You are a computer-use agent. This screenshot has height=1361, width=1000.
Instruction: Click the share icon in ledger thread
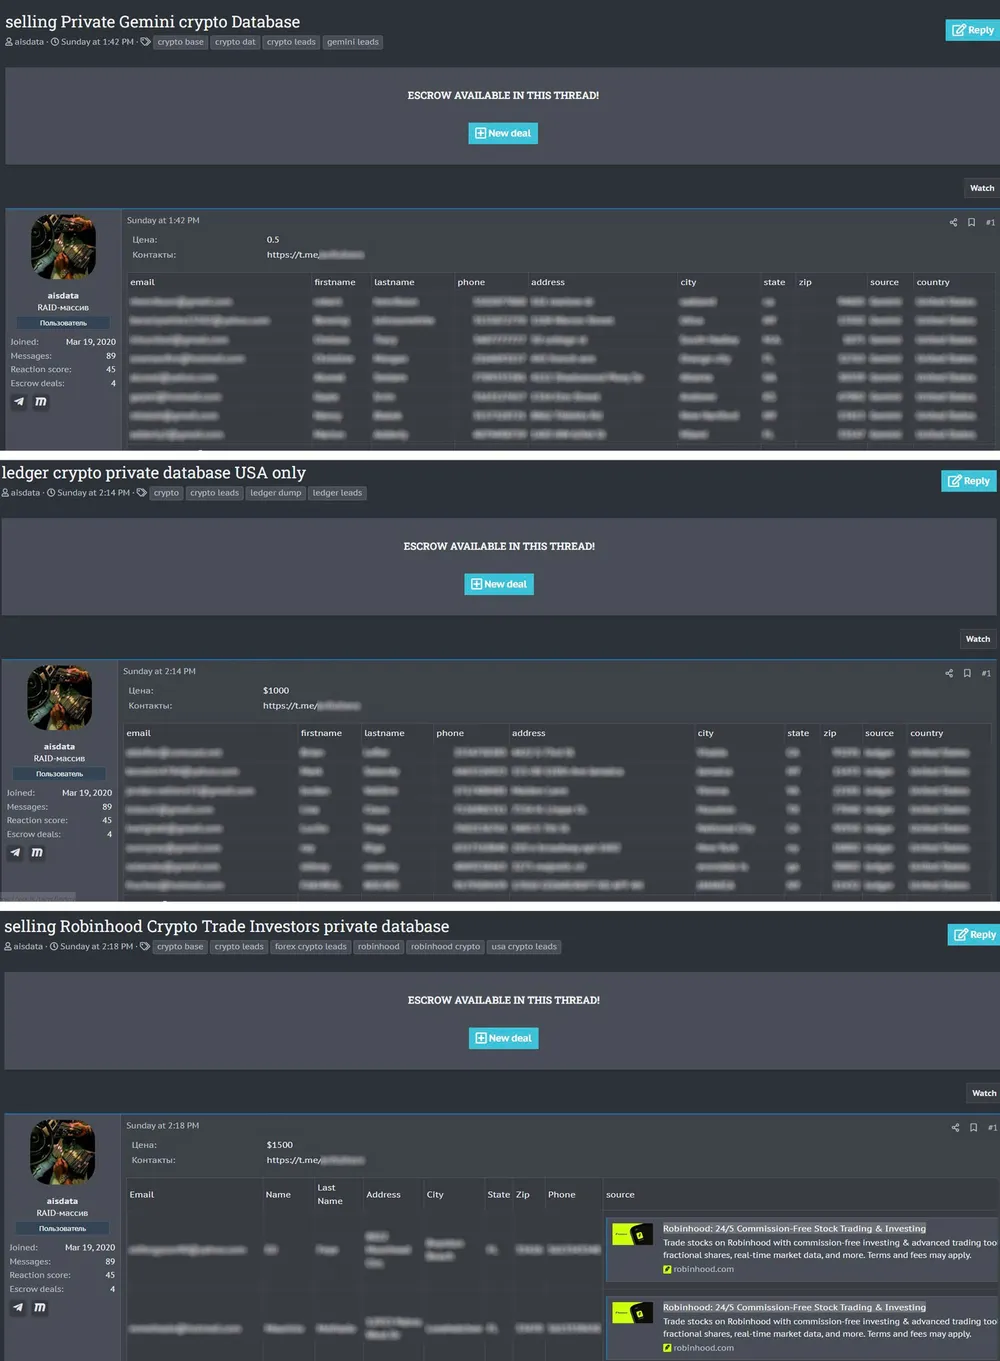(949, 673)
